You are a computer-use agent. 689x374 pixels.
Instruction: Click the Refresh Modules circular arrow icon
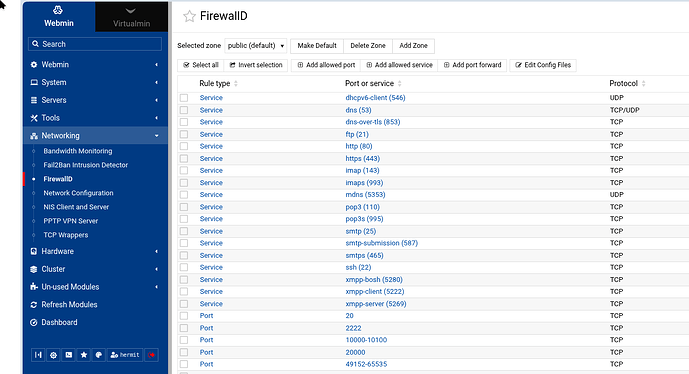pos(34,305)
